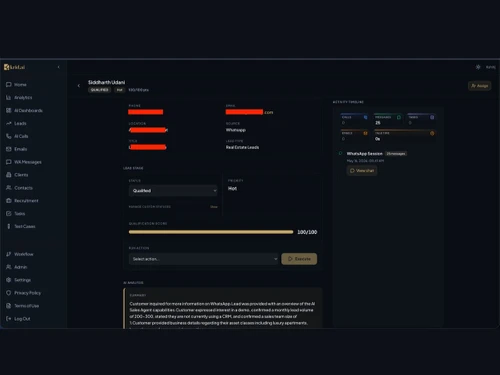Screen dimensions: 500x375
Task: Open WA Messages via its chat bubble icon
Action: (x=9, y=162)
